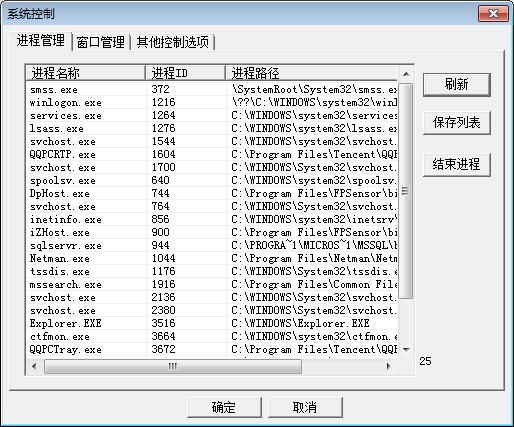
Task: Select the spoolsv.exe process row
Action: click(212, 180)
